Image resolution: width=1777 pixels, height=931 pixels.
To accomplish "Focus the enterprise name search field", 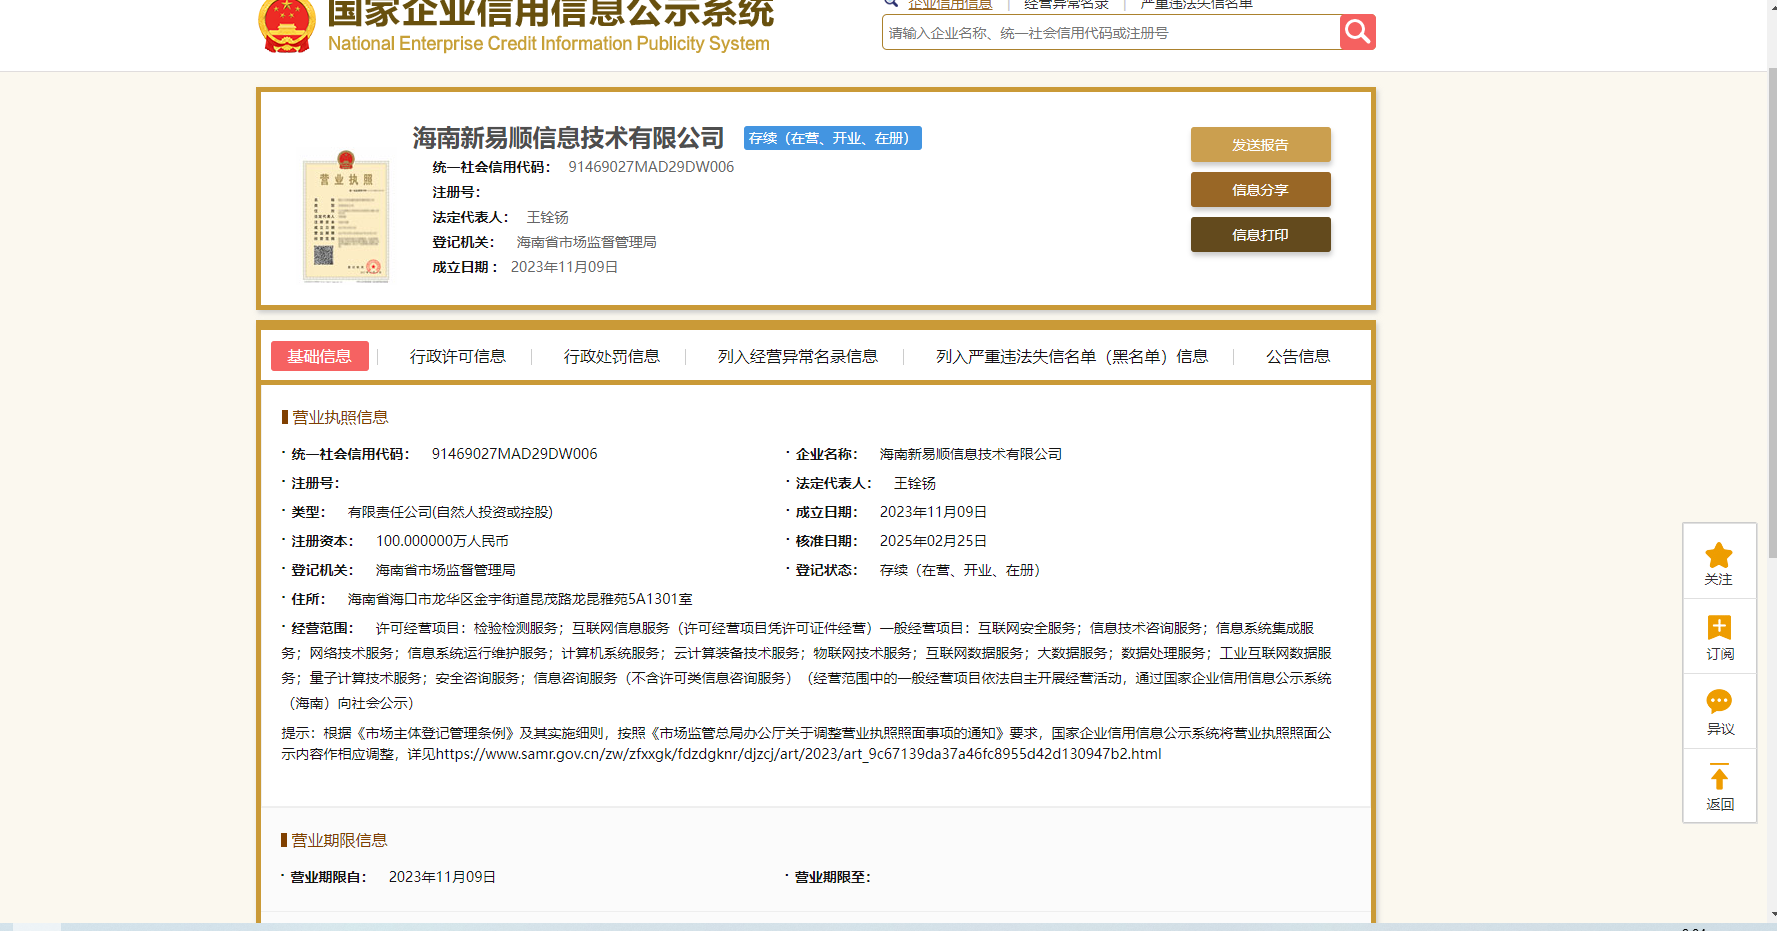I will coord(1111,32).
